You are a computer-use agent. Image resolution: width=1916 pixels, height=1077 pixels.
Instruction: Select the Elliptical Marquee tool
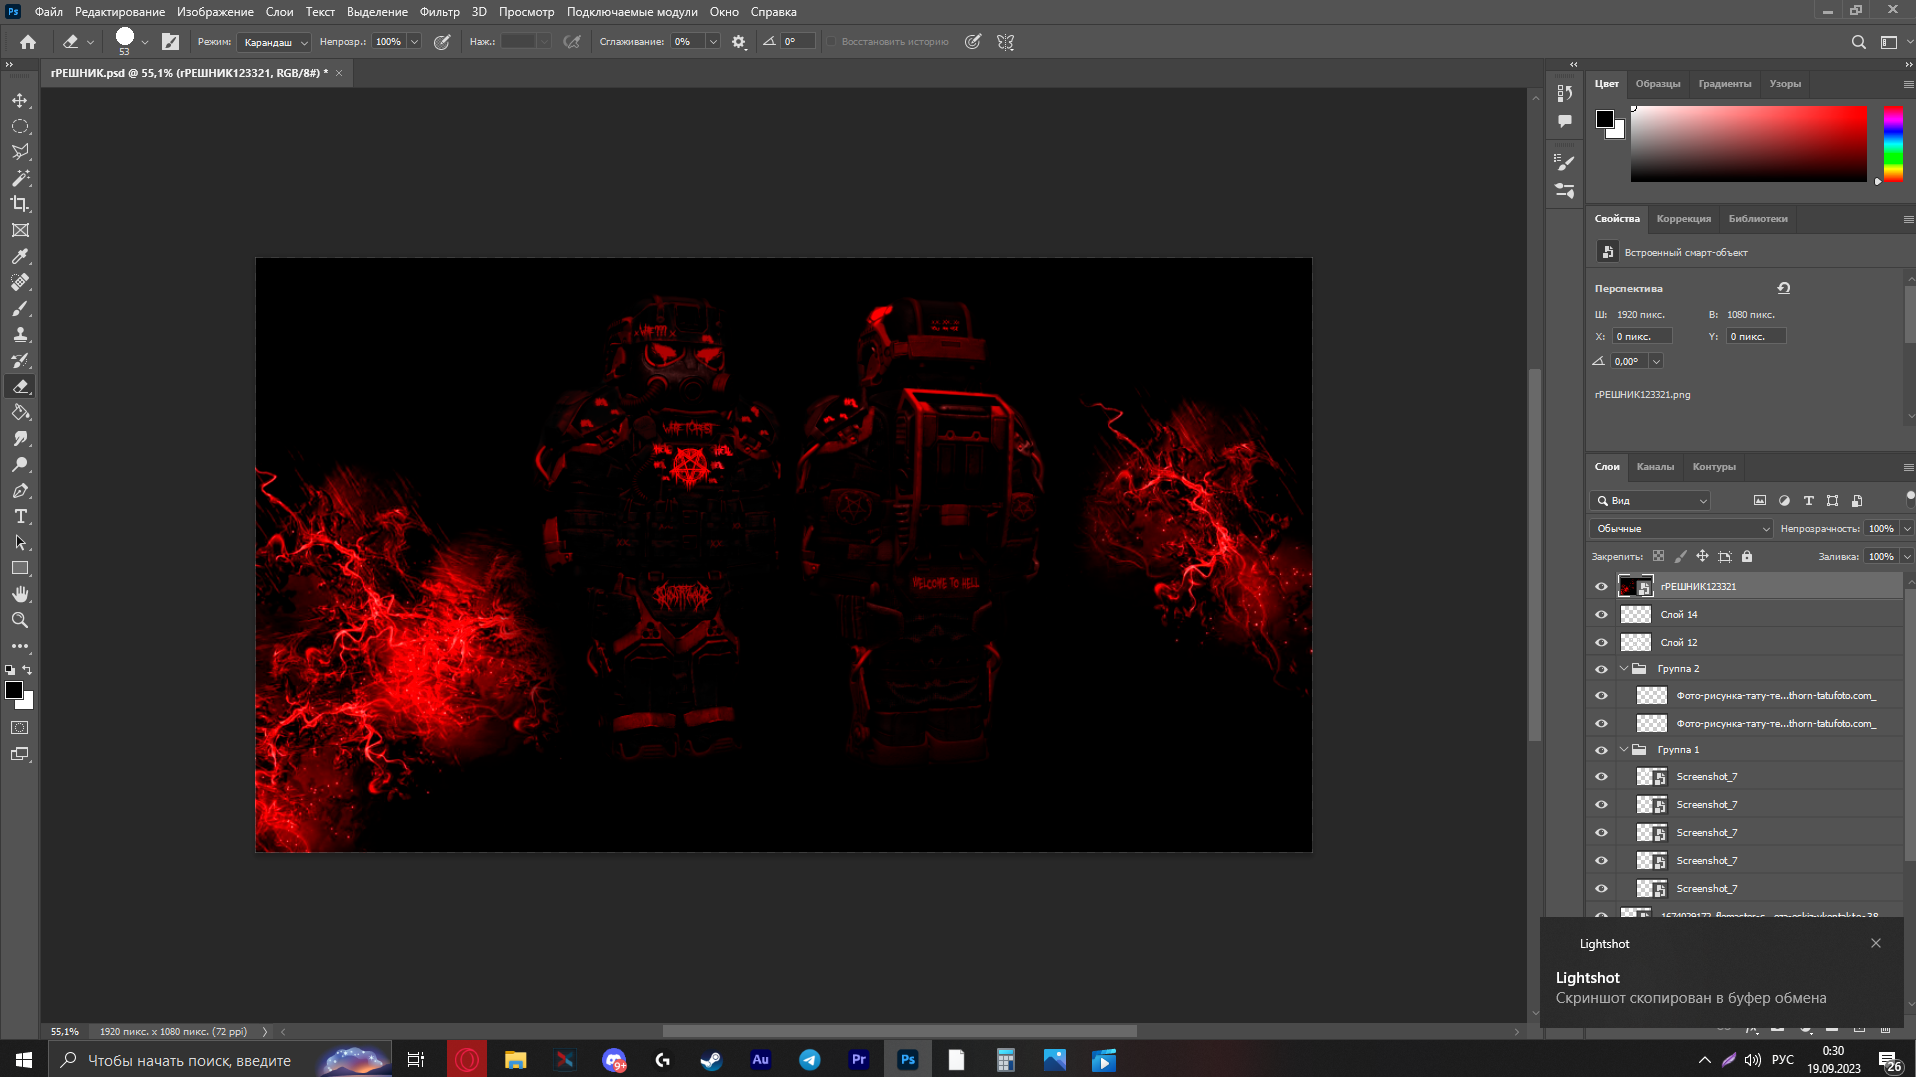click(20, 127)
